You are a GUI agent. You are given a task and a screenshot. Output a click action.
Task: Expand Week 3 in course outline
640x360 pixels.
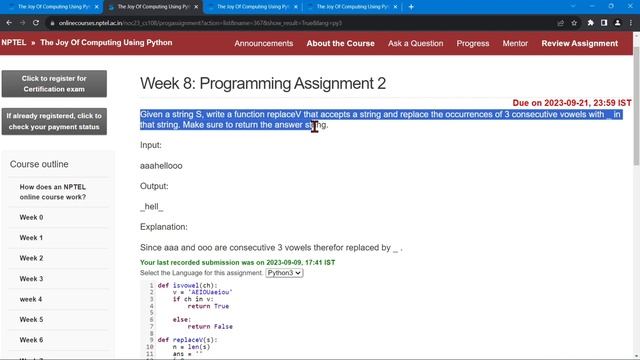(31, 279)
